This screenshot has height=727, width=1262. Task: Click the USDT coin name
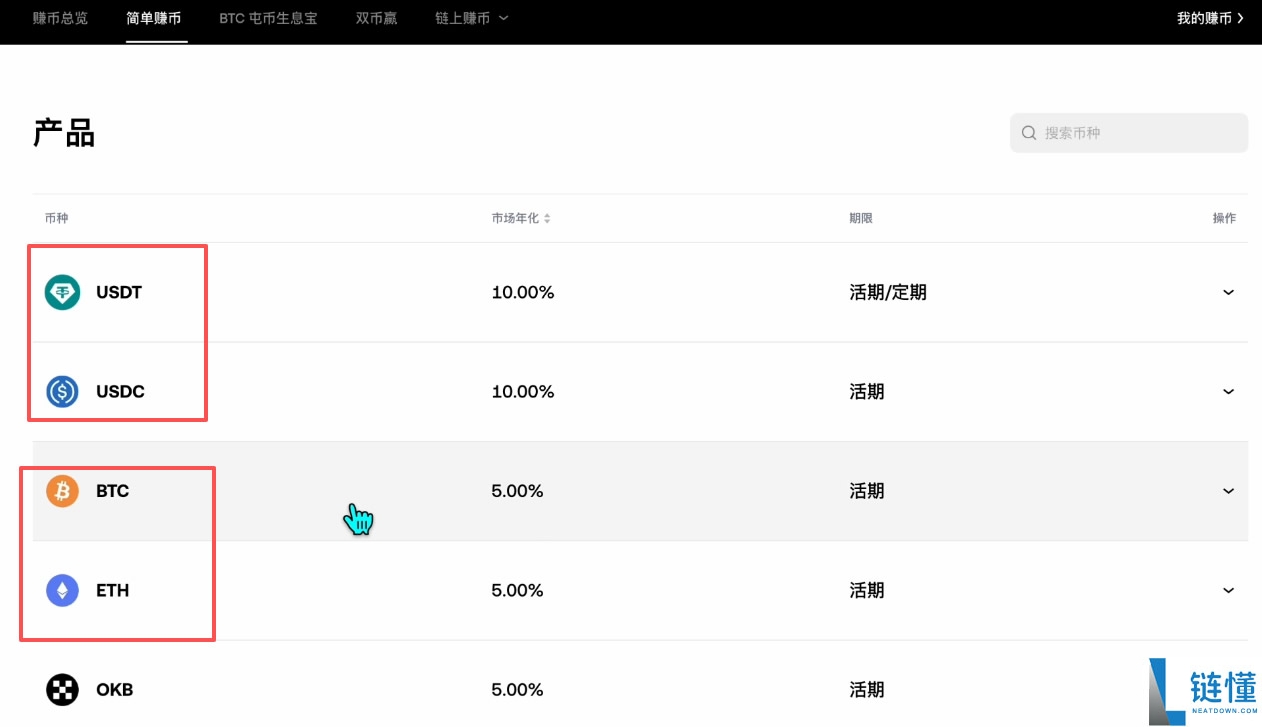pos(119,292)
